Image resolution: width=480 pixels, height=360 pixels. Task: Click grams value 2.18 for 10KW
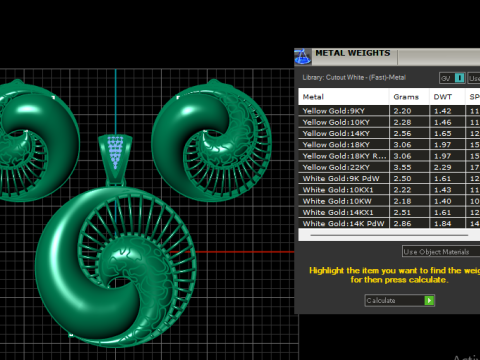pyautogui.click(x=402, y=201)
